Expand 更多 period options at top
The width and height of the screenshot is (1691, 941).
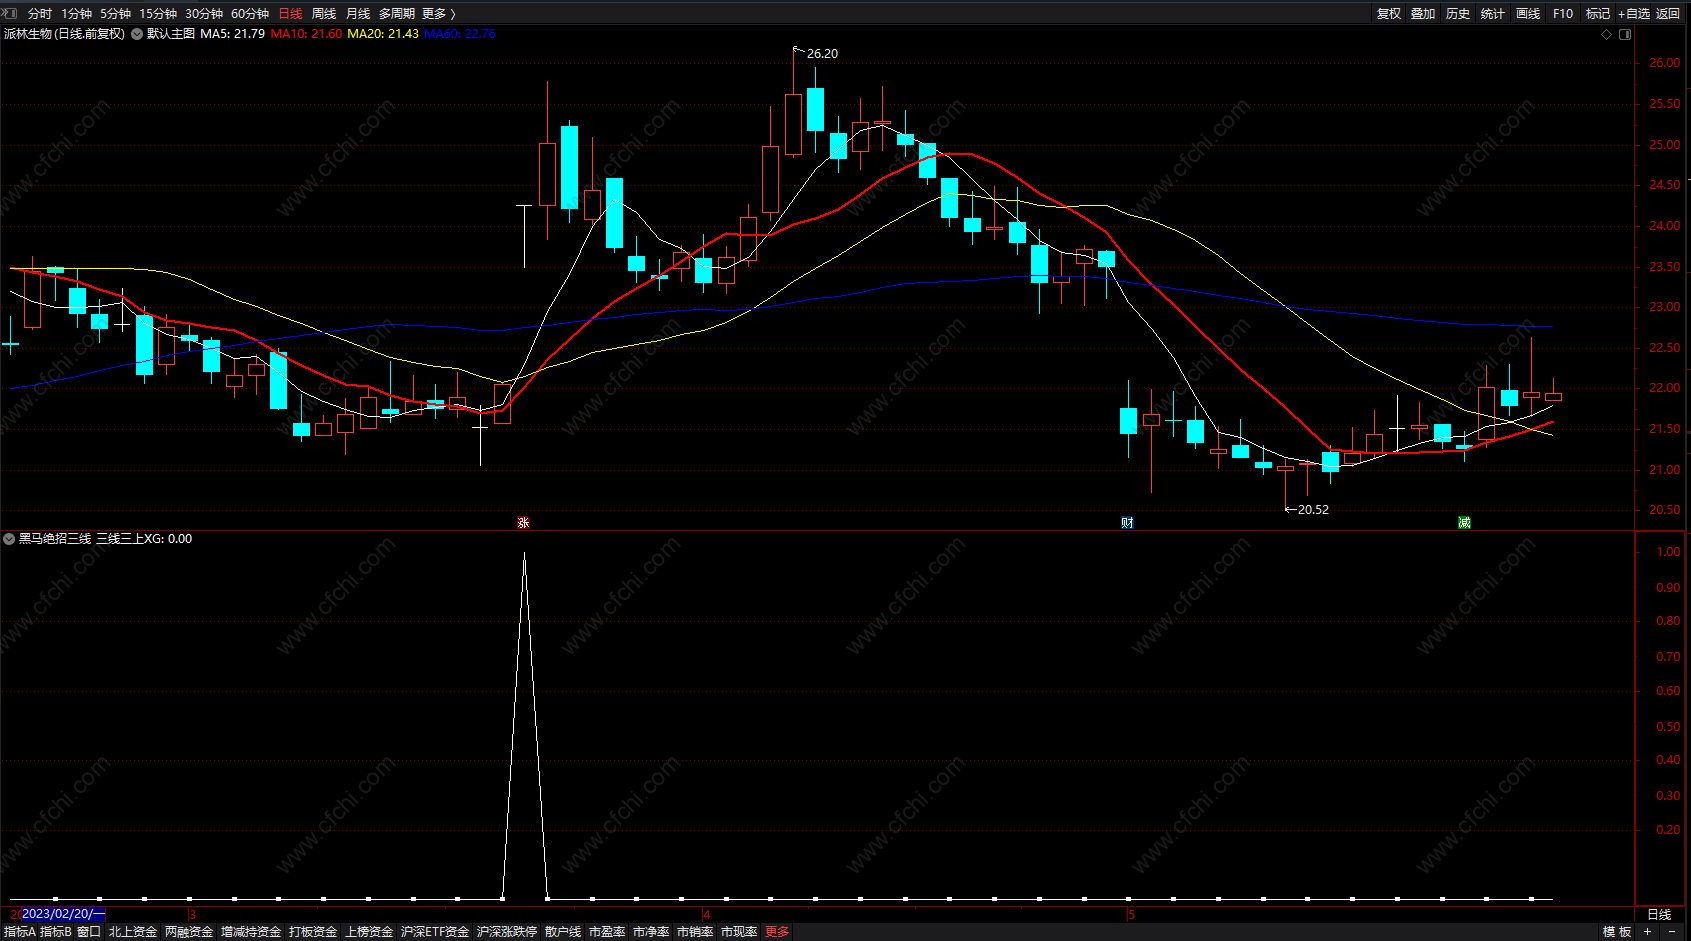click(439, 14)
